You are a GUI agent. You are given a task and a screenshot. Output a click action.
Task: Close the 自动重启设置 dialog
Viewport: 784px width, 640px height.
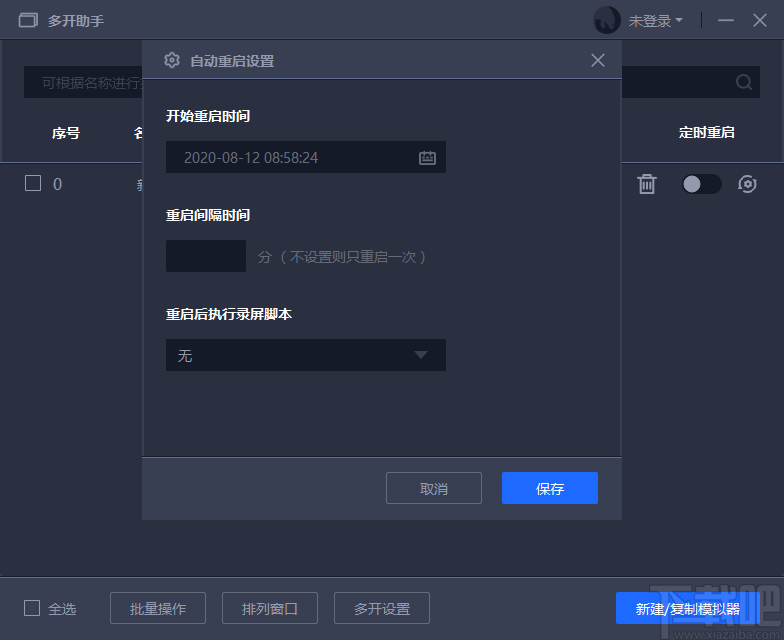click(x=598, y=60)
